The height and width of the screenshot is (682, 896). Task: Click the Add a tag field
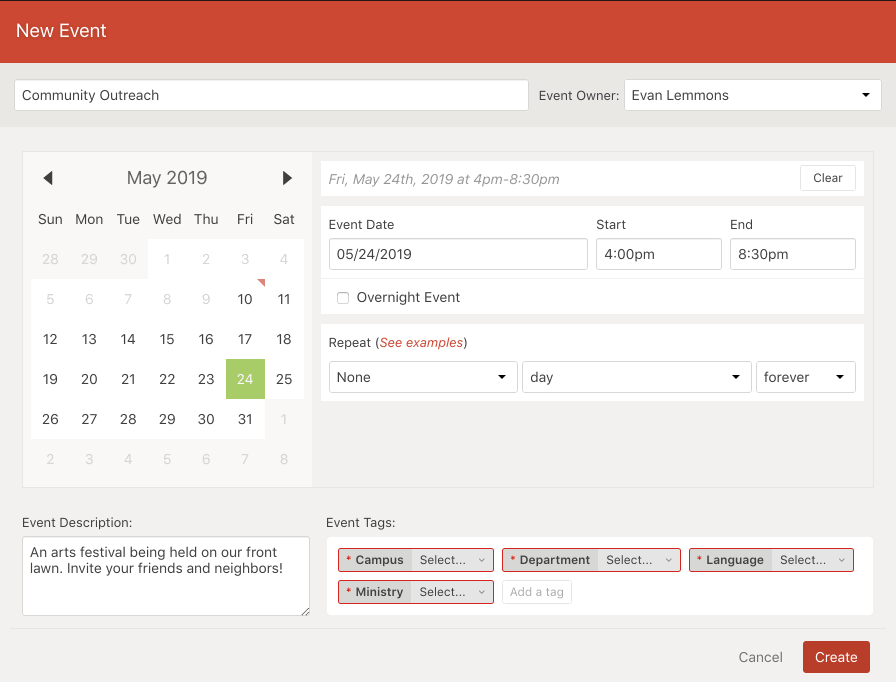(537, 592)
